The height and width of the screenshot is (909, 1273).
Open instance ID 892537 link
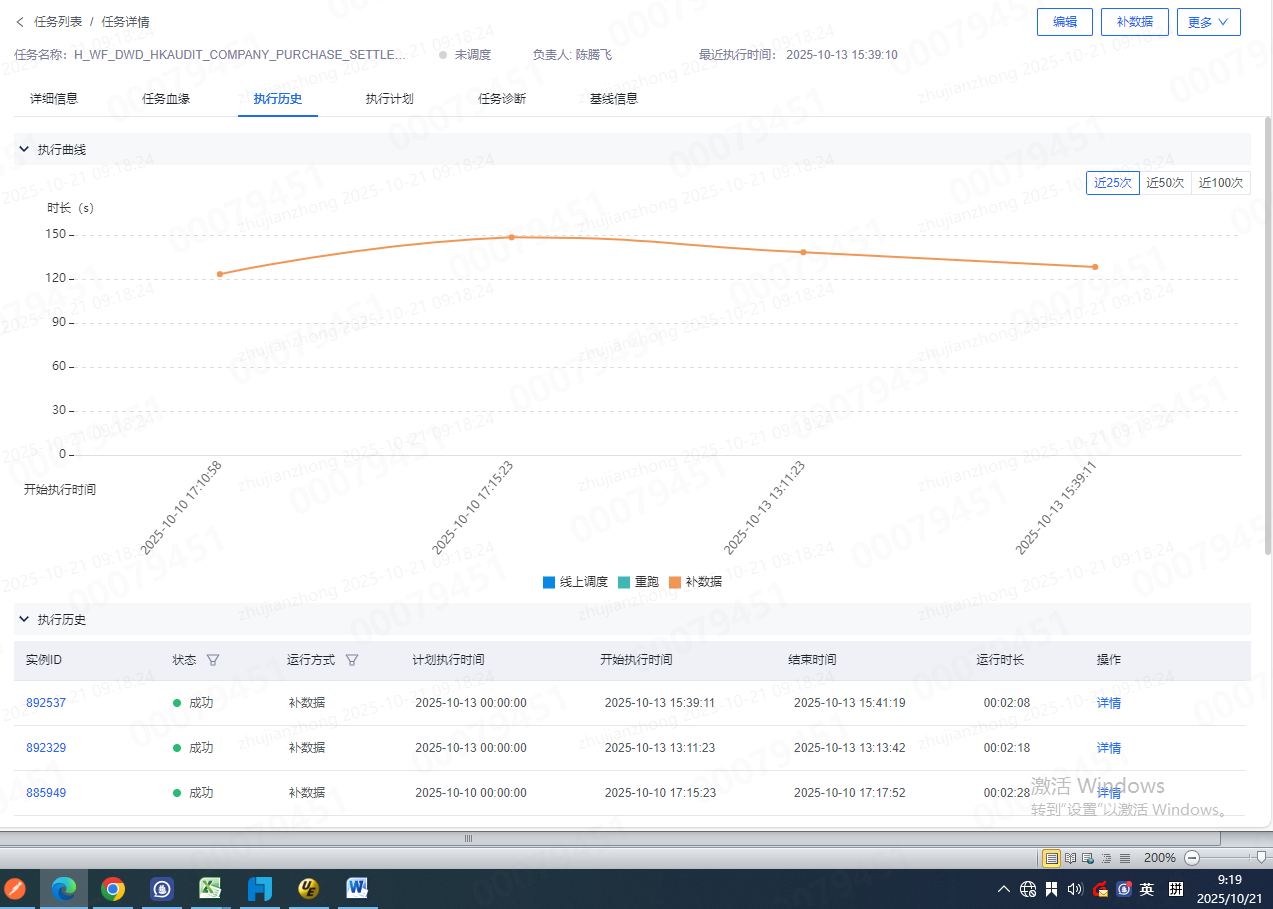[x=46, y=703]
